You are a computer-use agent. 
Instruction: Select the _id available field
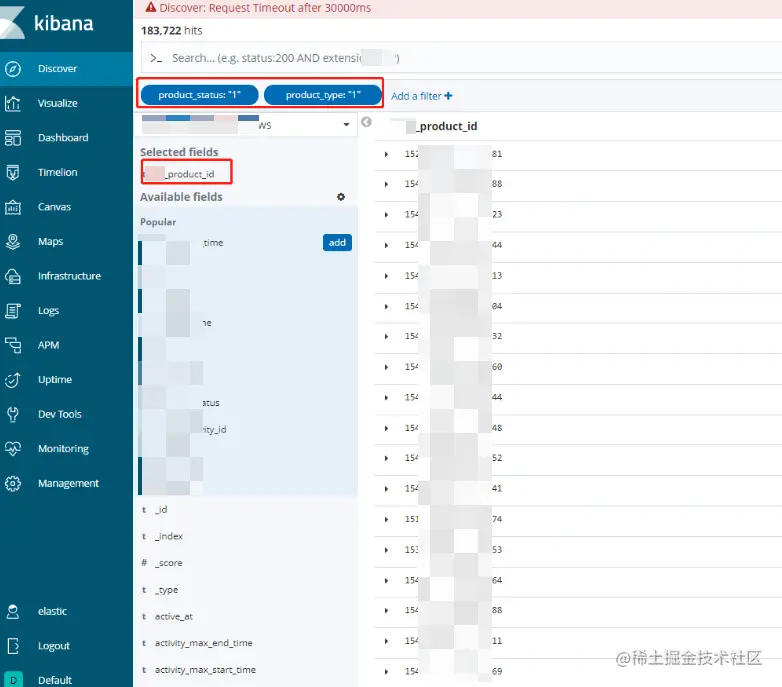pyautogui.click(x=161, y=510)
